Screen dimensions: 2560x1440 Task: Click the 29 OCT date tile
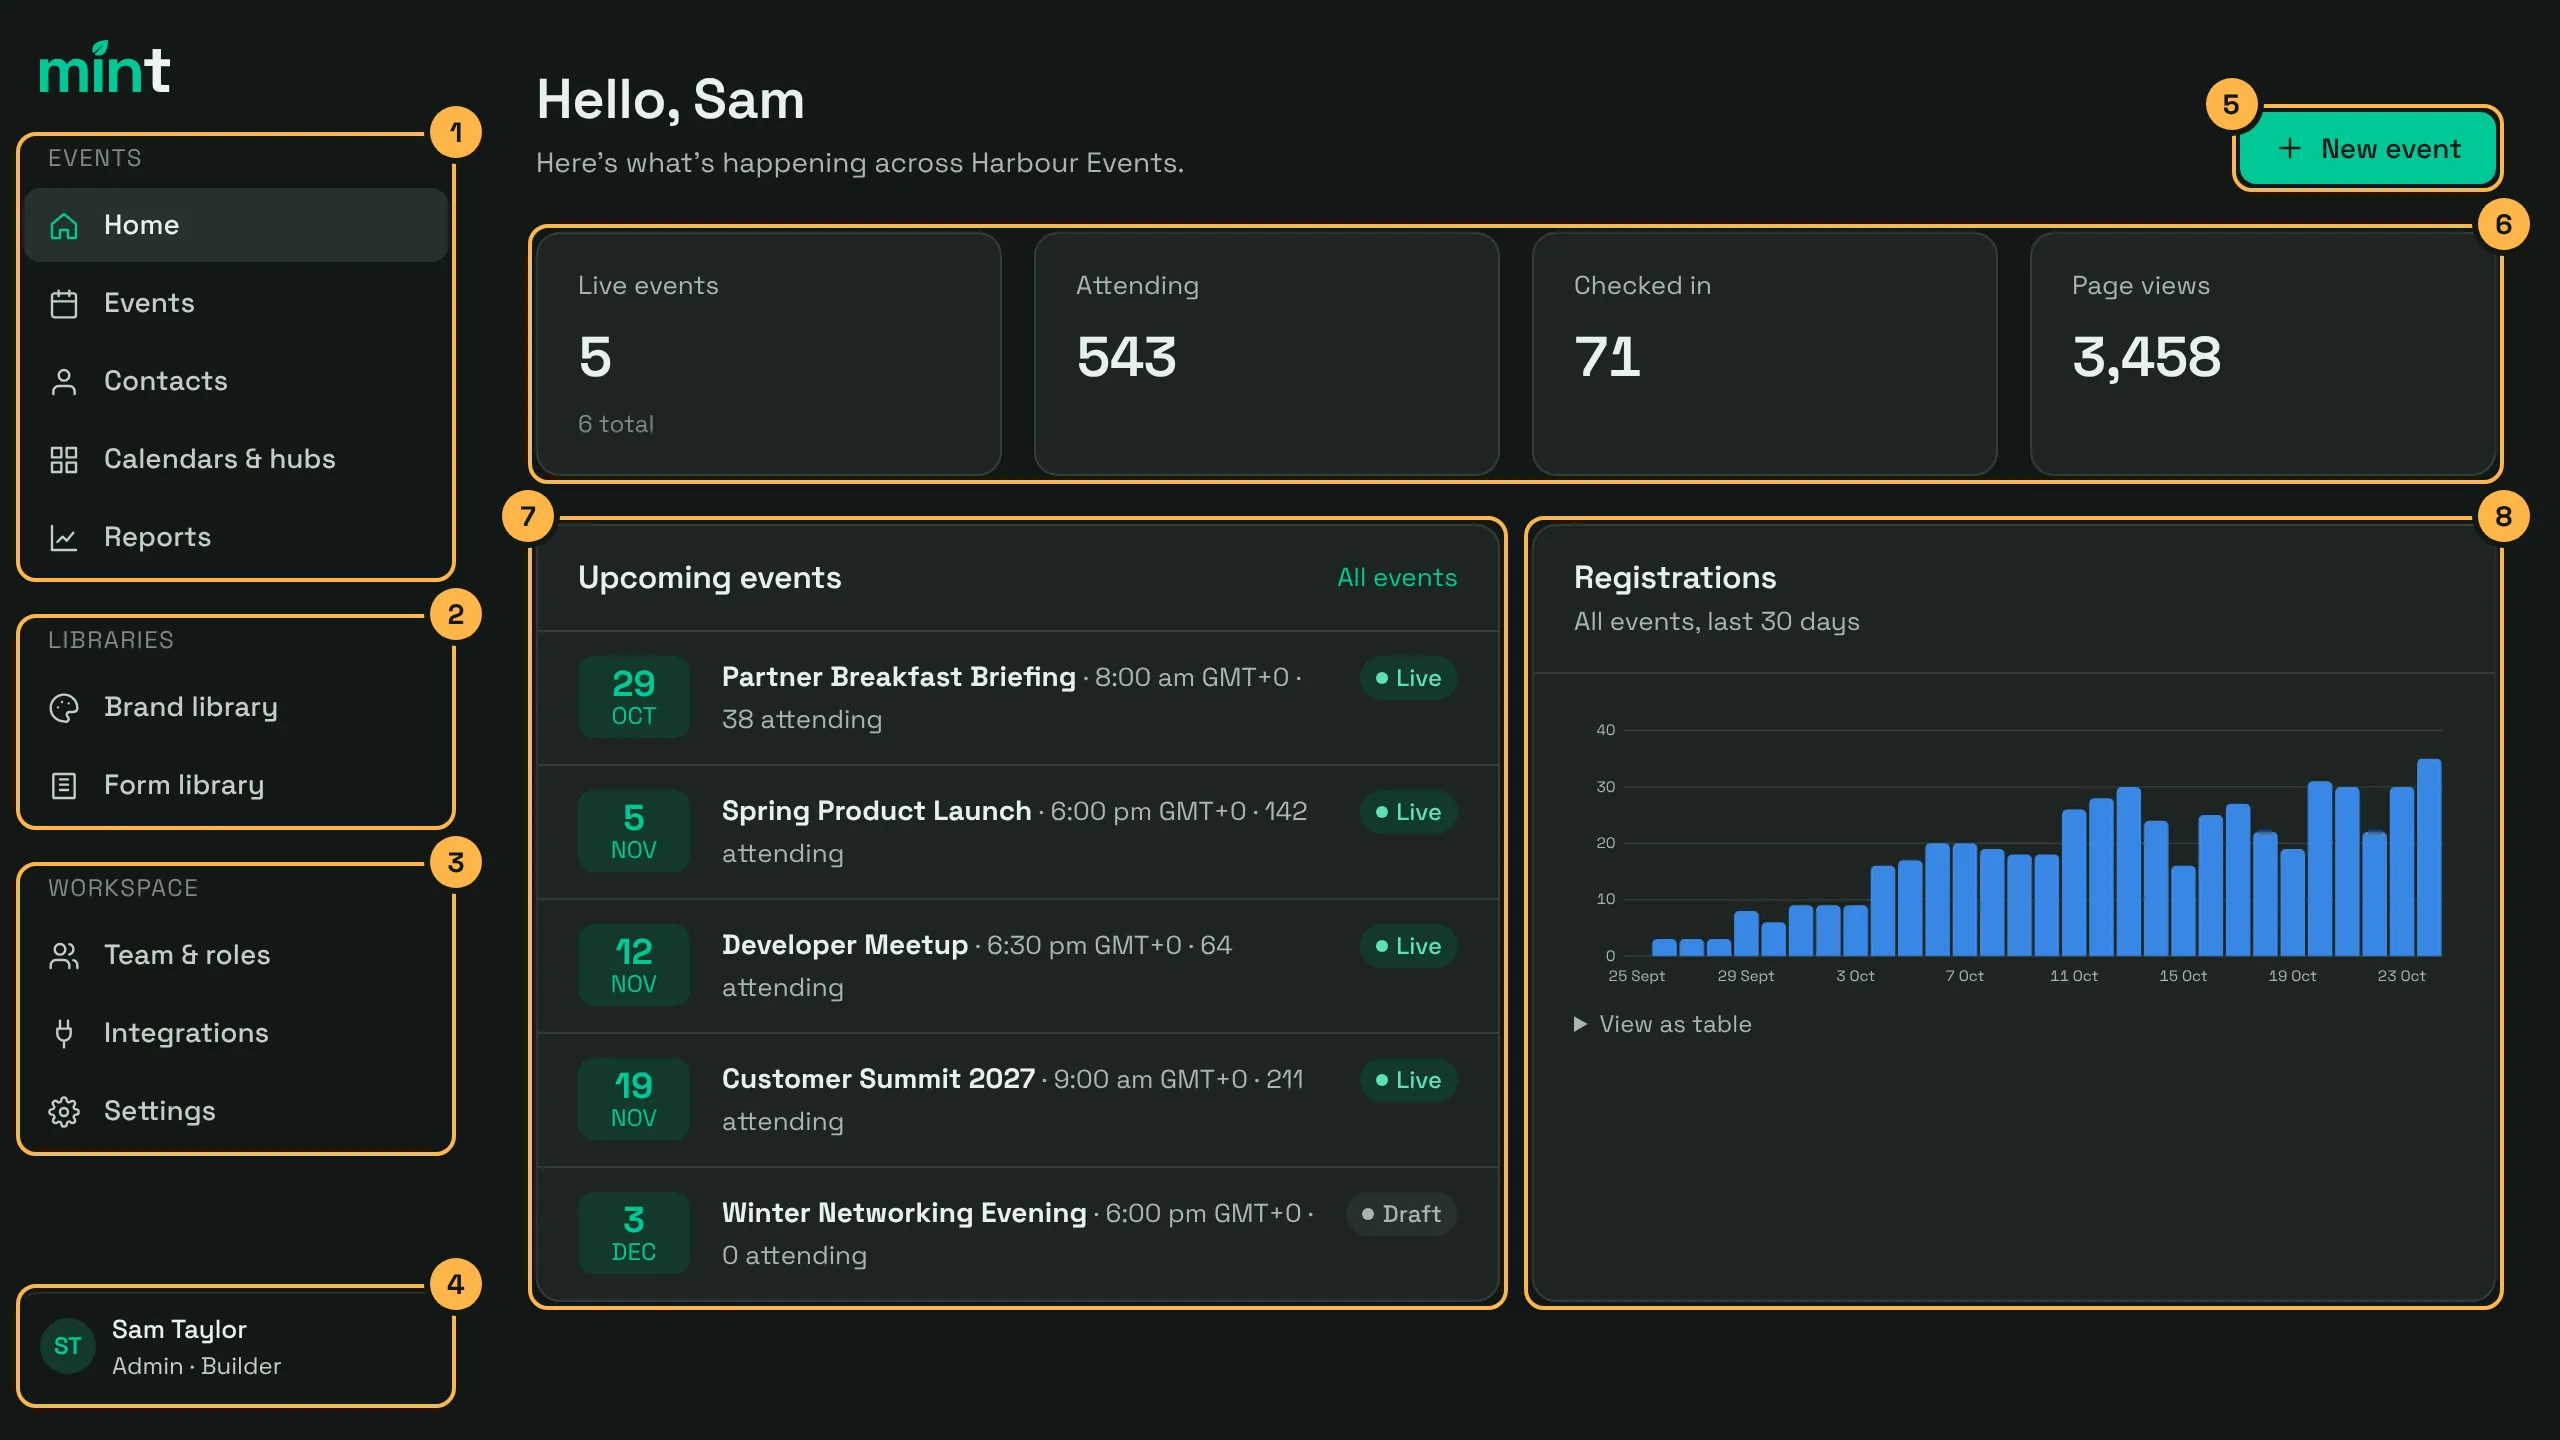[x=634, y=697]
